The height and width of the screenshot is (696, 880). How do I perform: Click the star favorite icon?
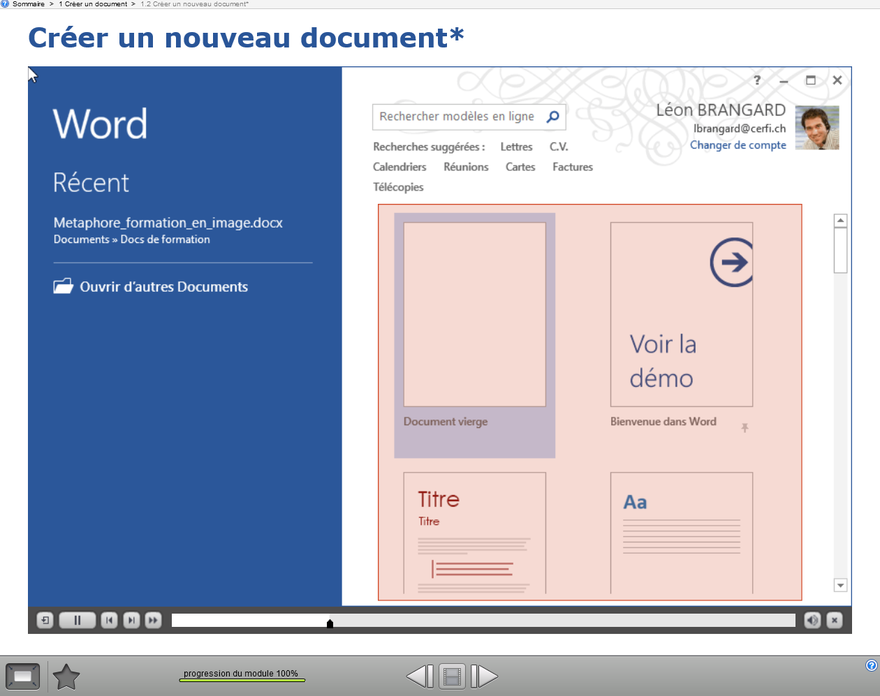click(x=66, y=677)
